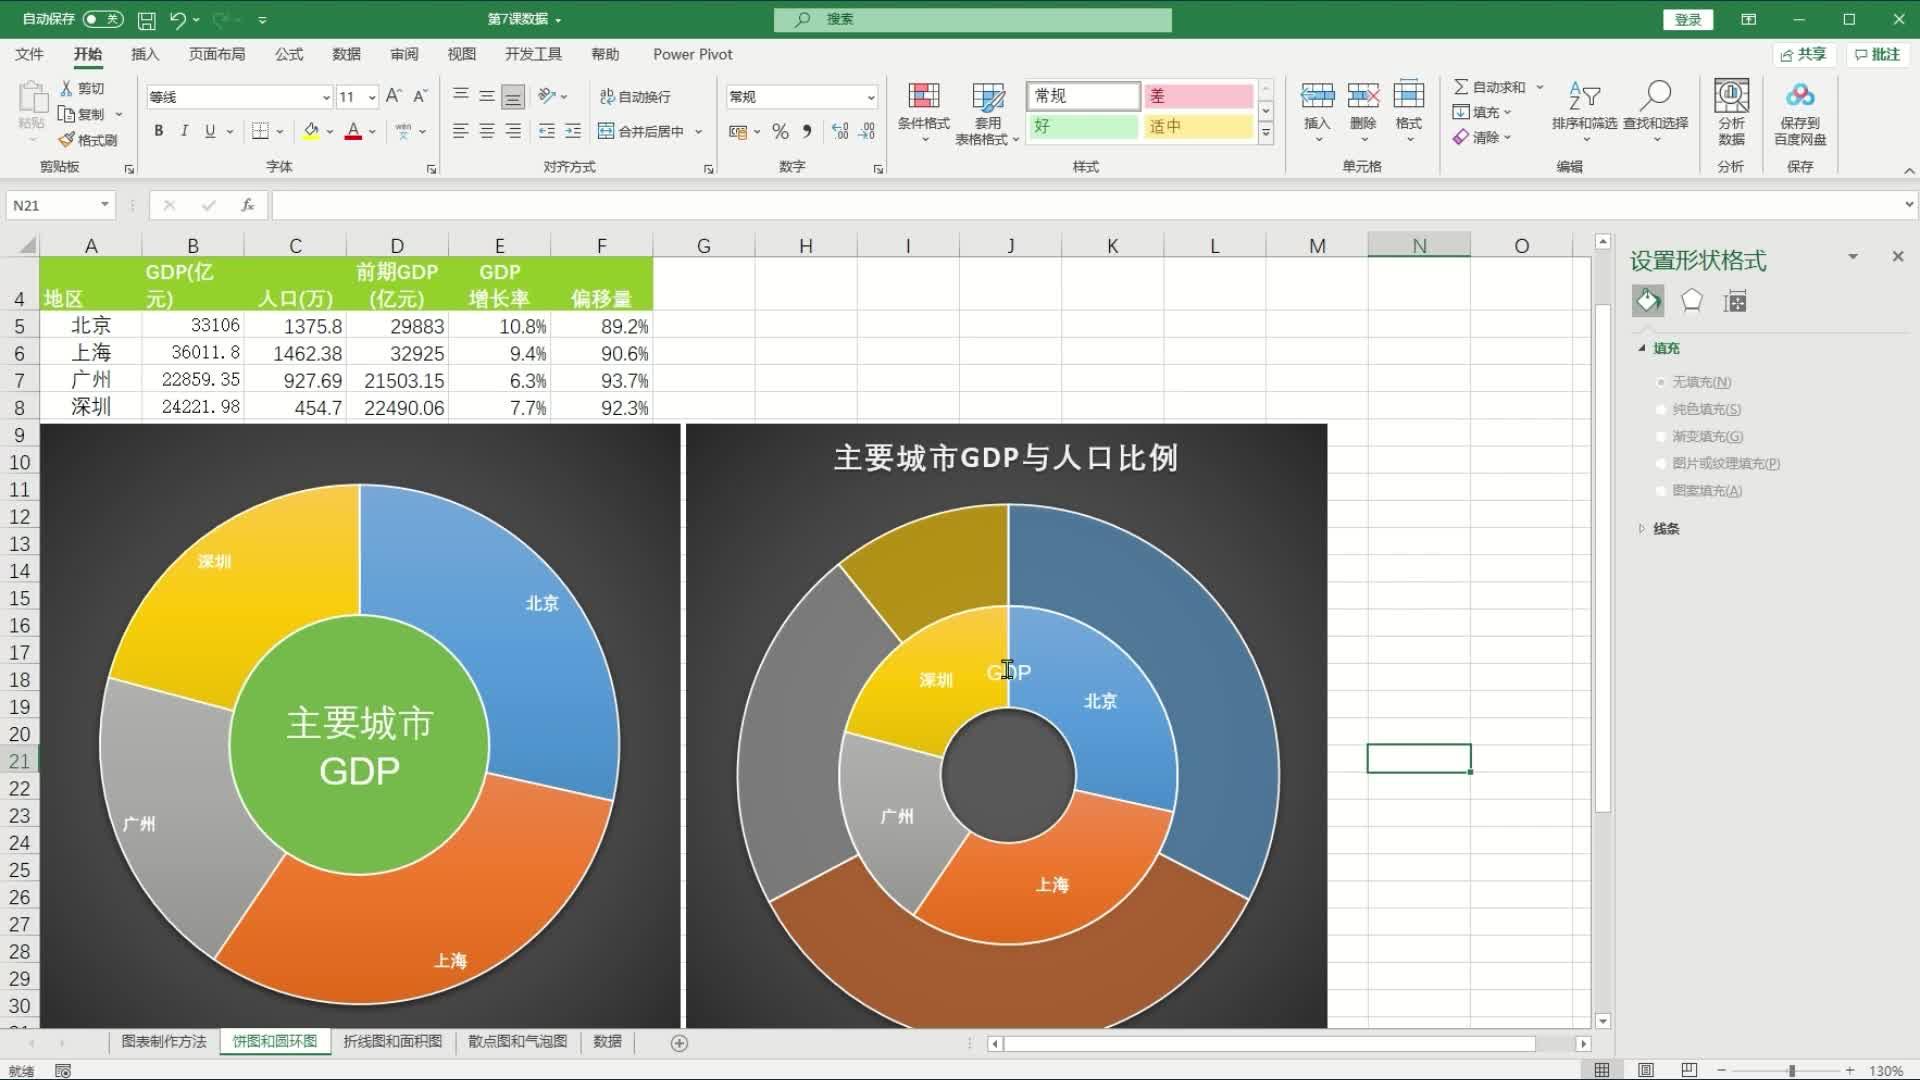Screen dimensions: 1920x1080
Task: Click the font color A icon
Action: (x=353, y=131)
